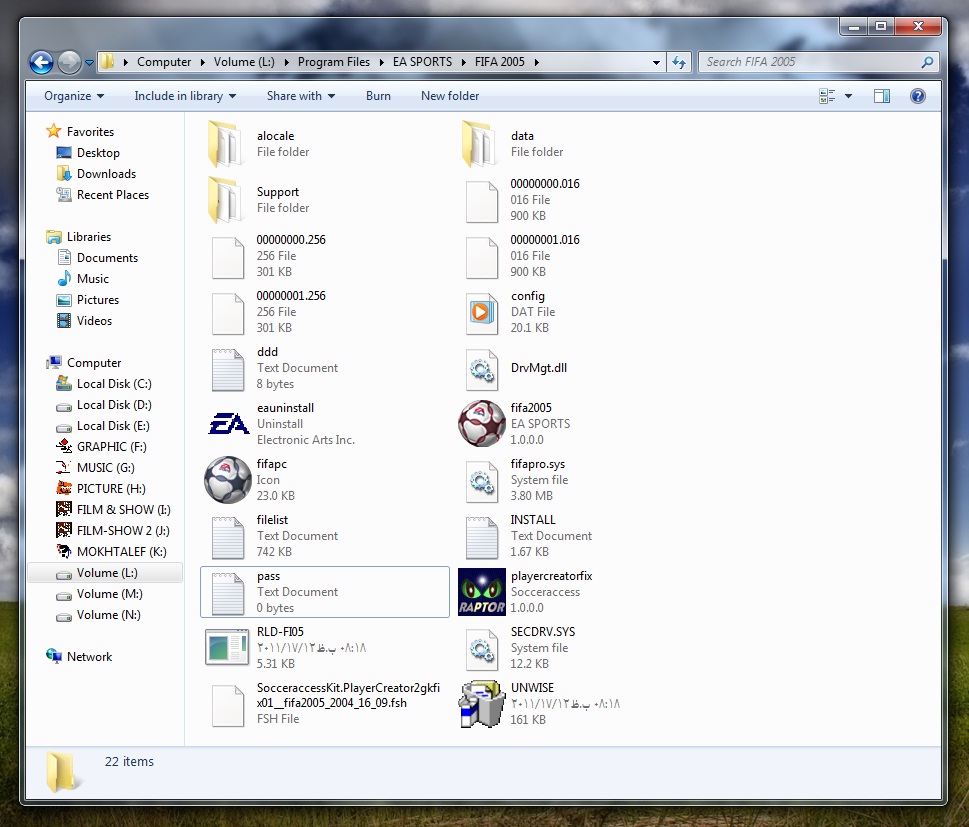Click the filelist text document icon
The height and width of the screenshot is (827, 969).
pos(227,536)
